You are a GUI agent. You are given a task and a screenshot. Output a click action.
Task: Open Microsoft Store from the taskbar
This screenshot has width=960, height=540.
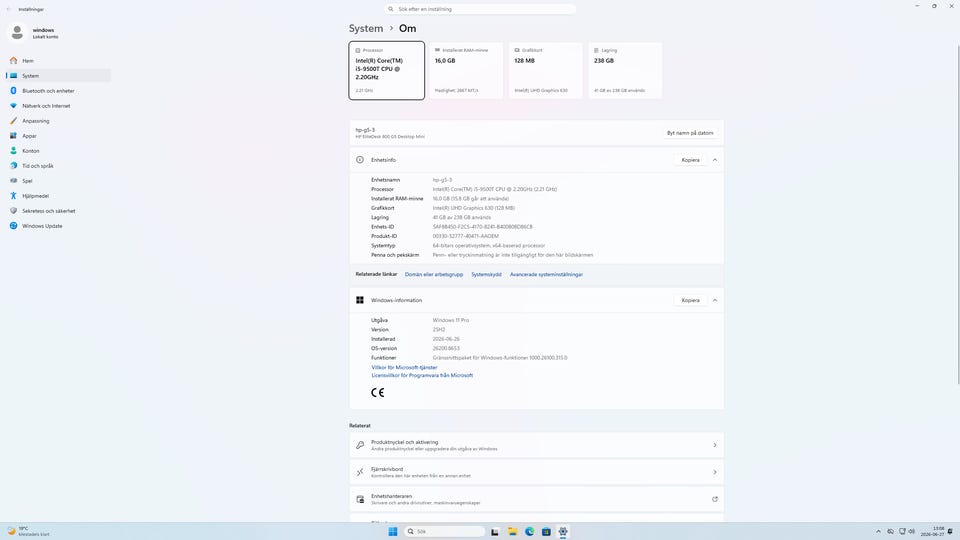click(546, 531)
